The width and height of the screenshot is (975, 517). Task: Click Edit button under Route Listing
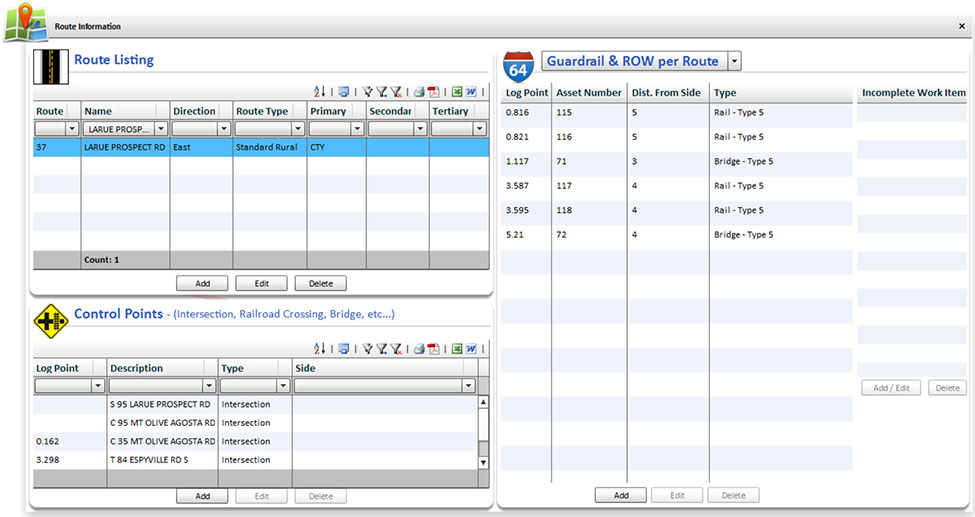click(261, 284)
